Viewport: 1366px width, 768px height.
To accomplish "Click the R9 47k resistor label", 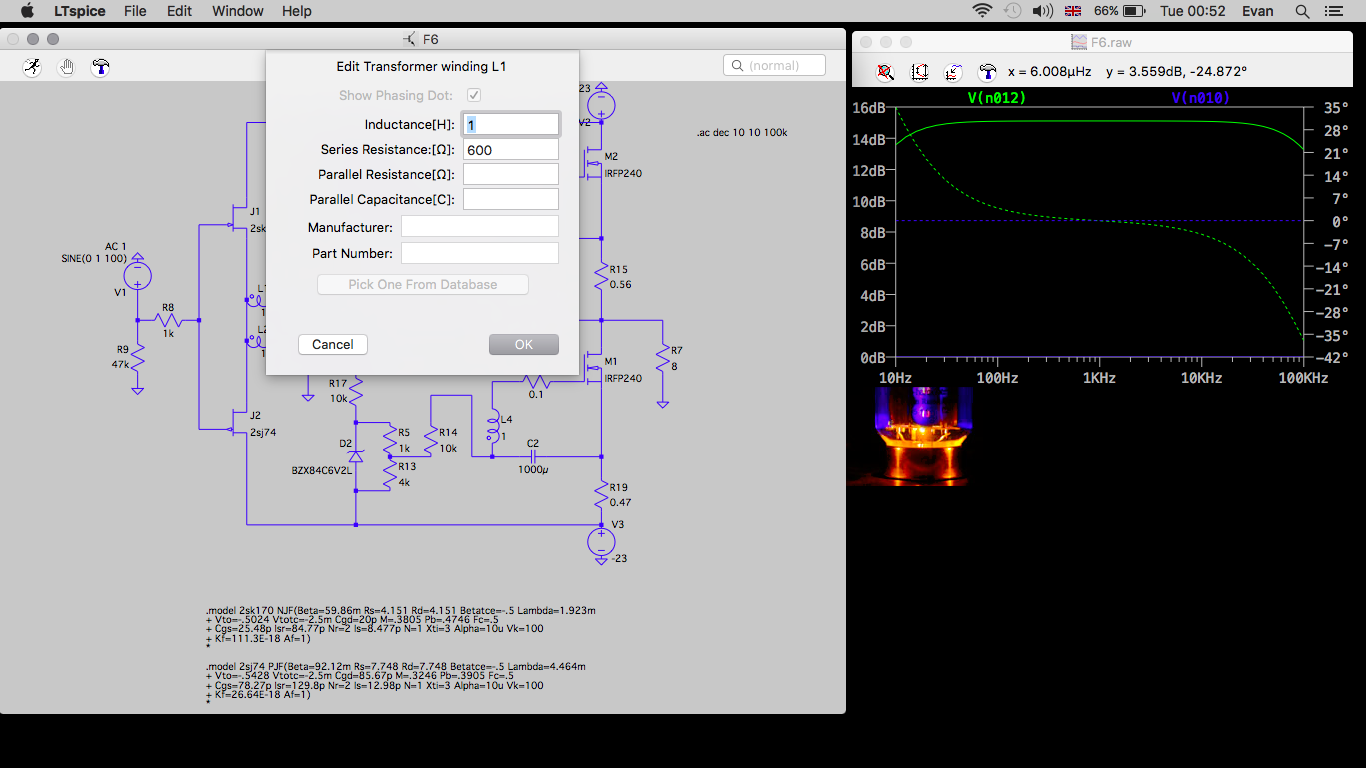I will click(123, 357).
